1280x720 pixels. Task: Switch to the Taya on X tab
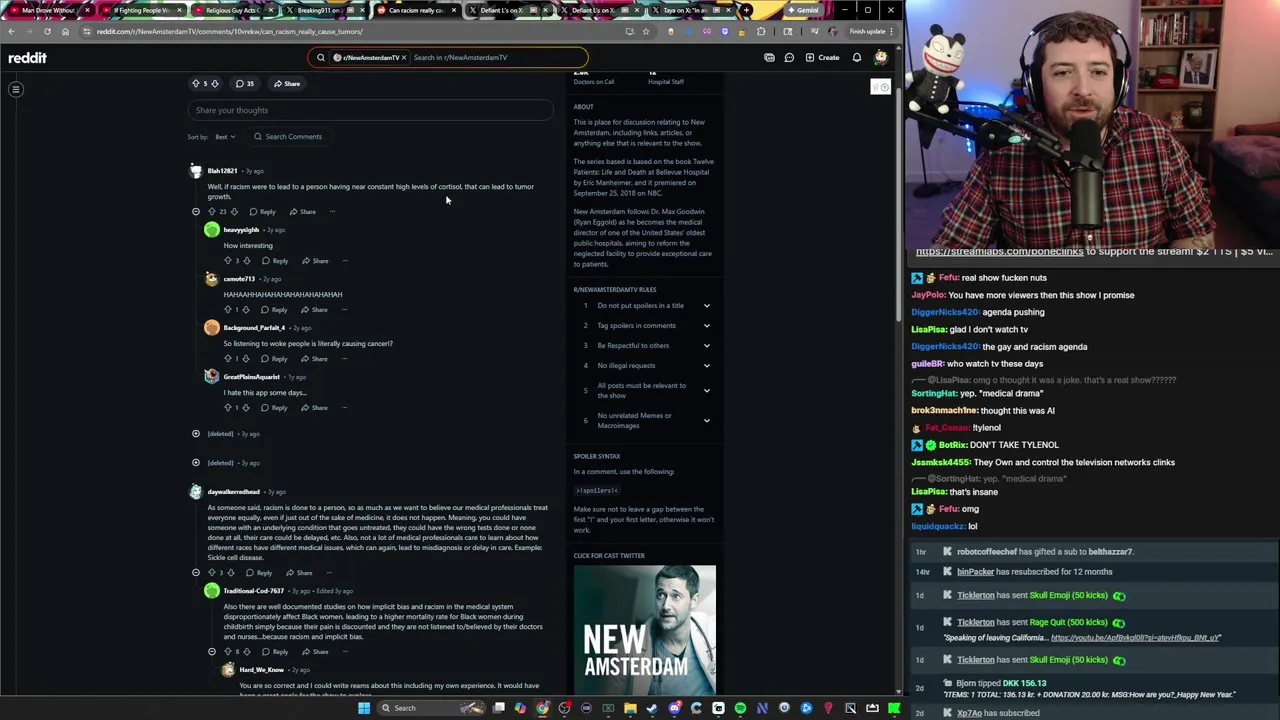pos(691,10)
